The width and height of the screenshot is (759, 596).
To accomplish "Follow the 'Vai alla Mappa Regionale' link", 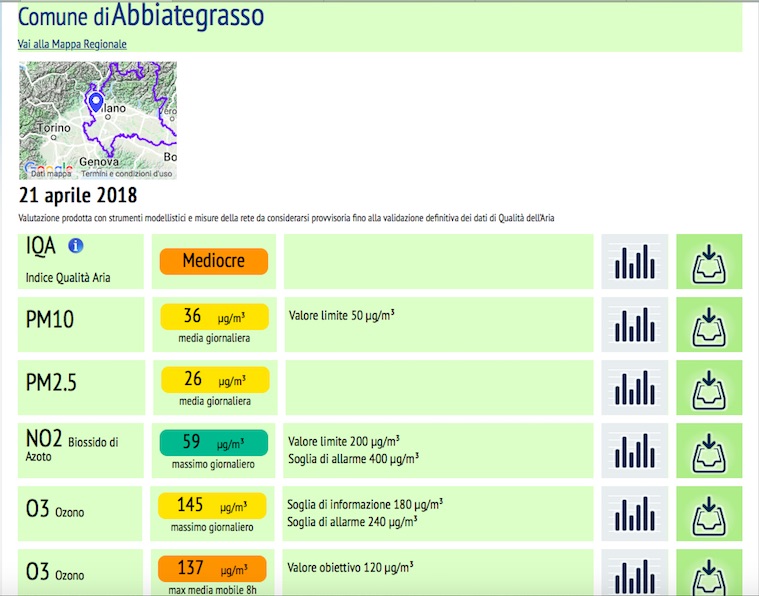I will coord(72,44).
